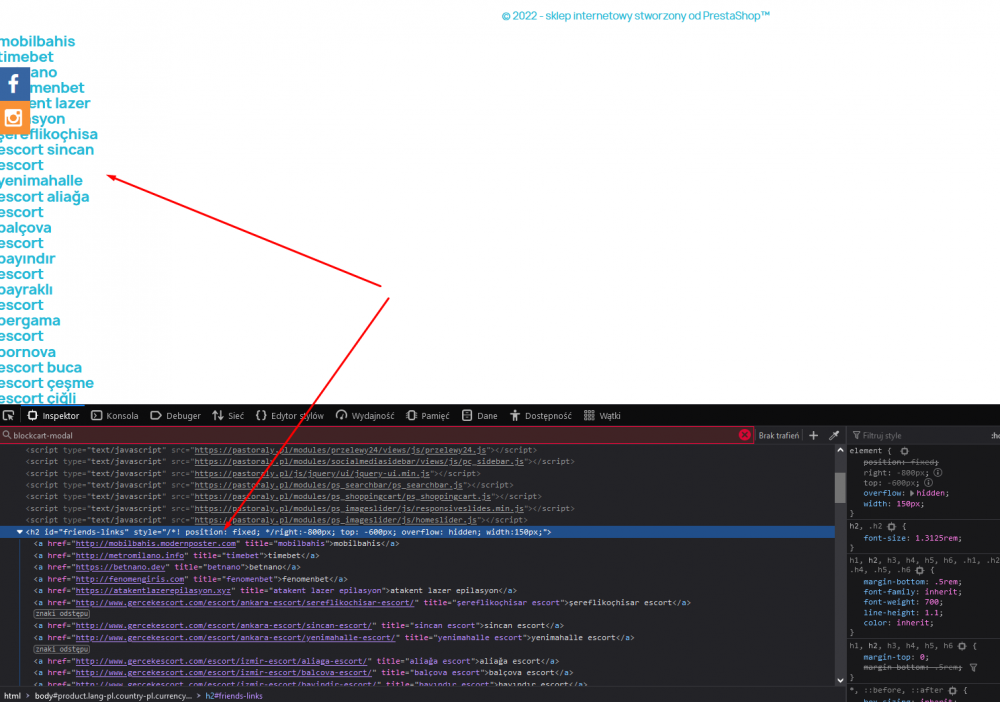Click inside the Filtruj style input field
The height and width of the screenshot is (702, 1000).
(x=920, y=434)
